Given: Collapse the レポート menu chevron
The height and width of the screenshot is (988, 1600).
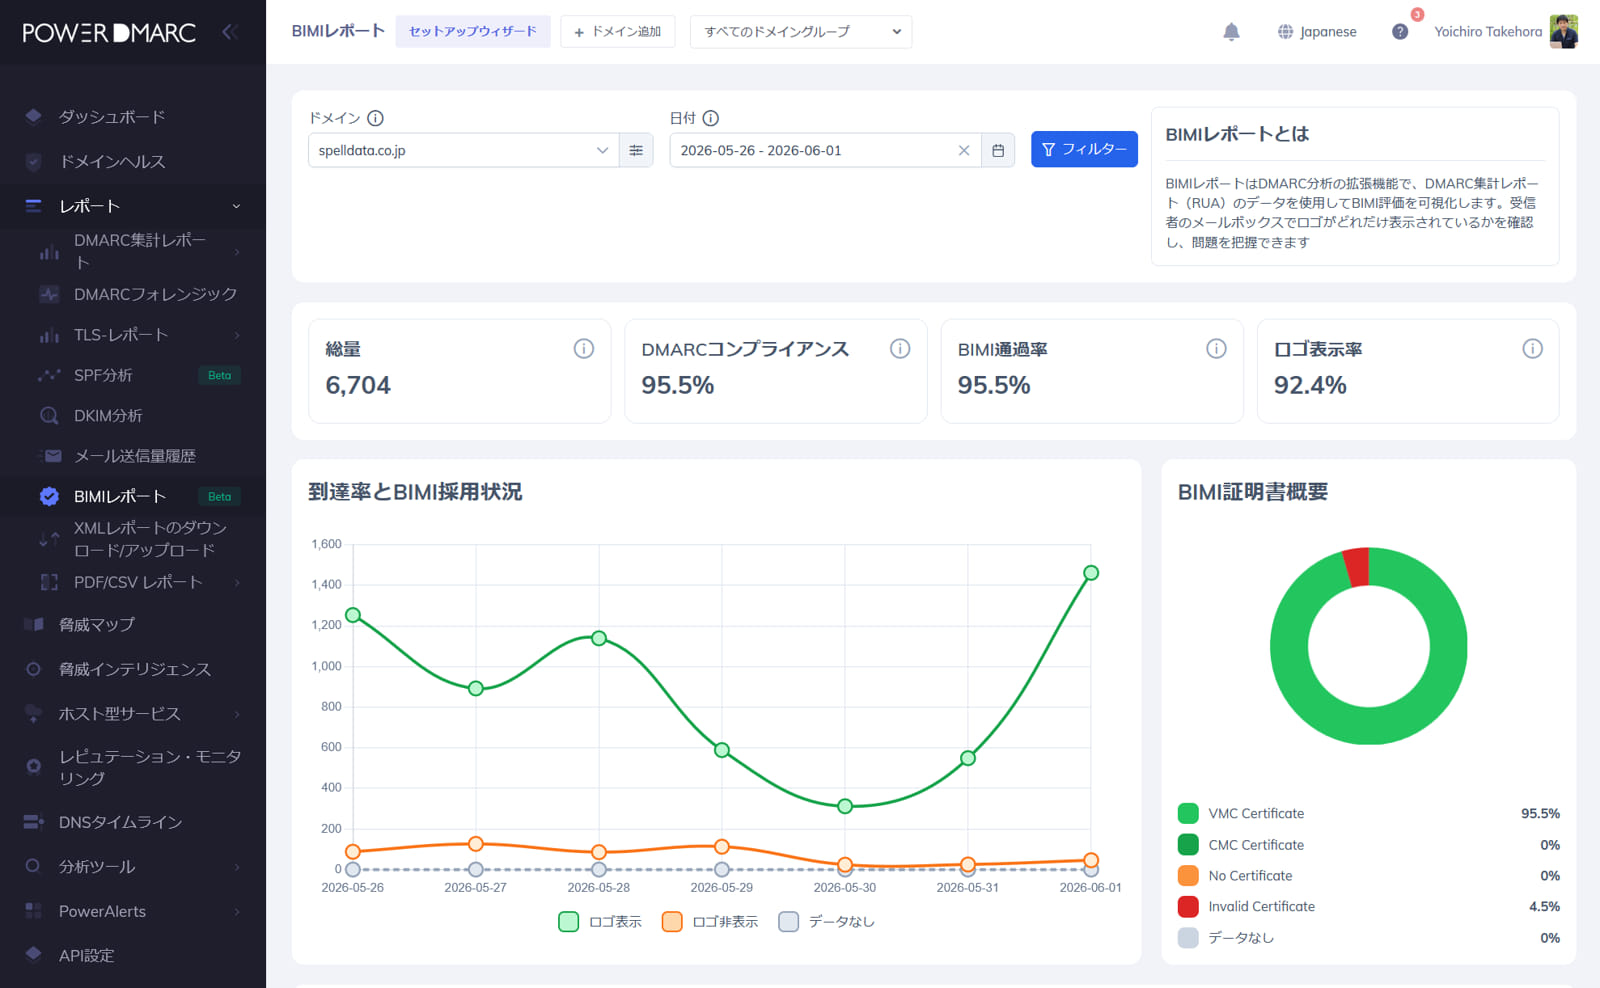Looking at the screenshot, I should tap(236, 206).
